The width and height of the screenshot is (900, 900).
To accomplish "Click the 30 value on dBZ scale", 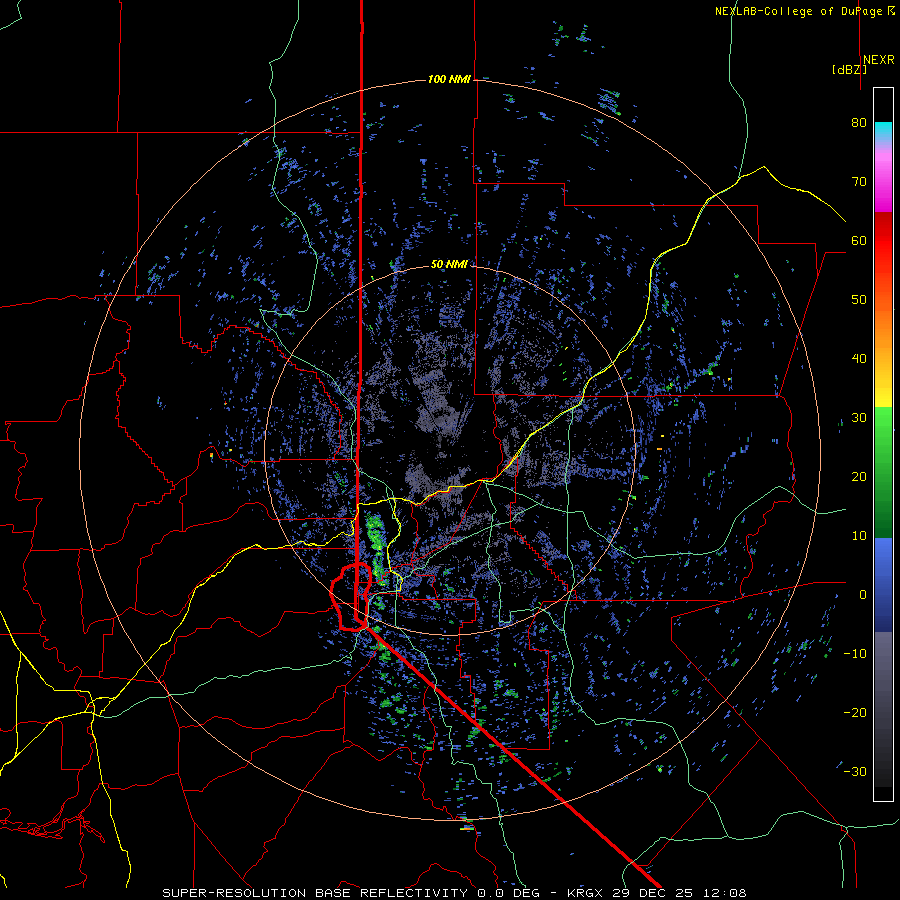I will tap(859, 417).
